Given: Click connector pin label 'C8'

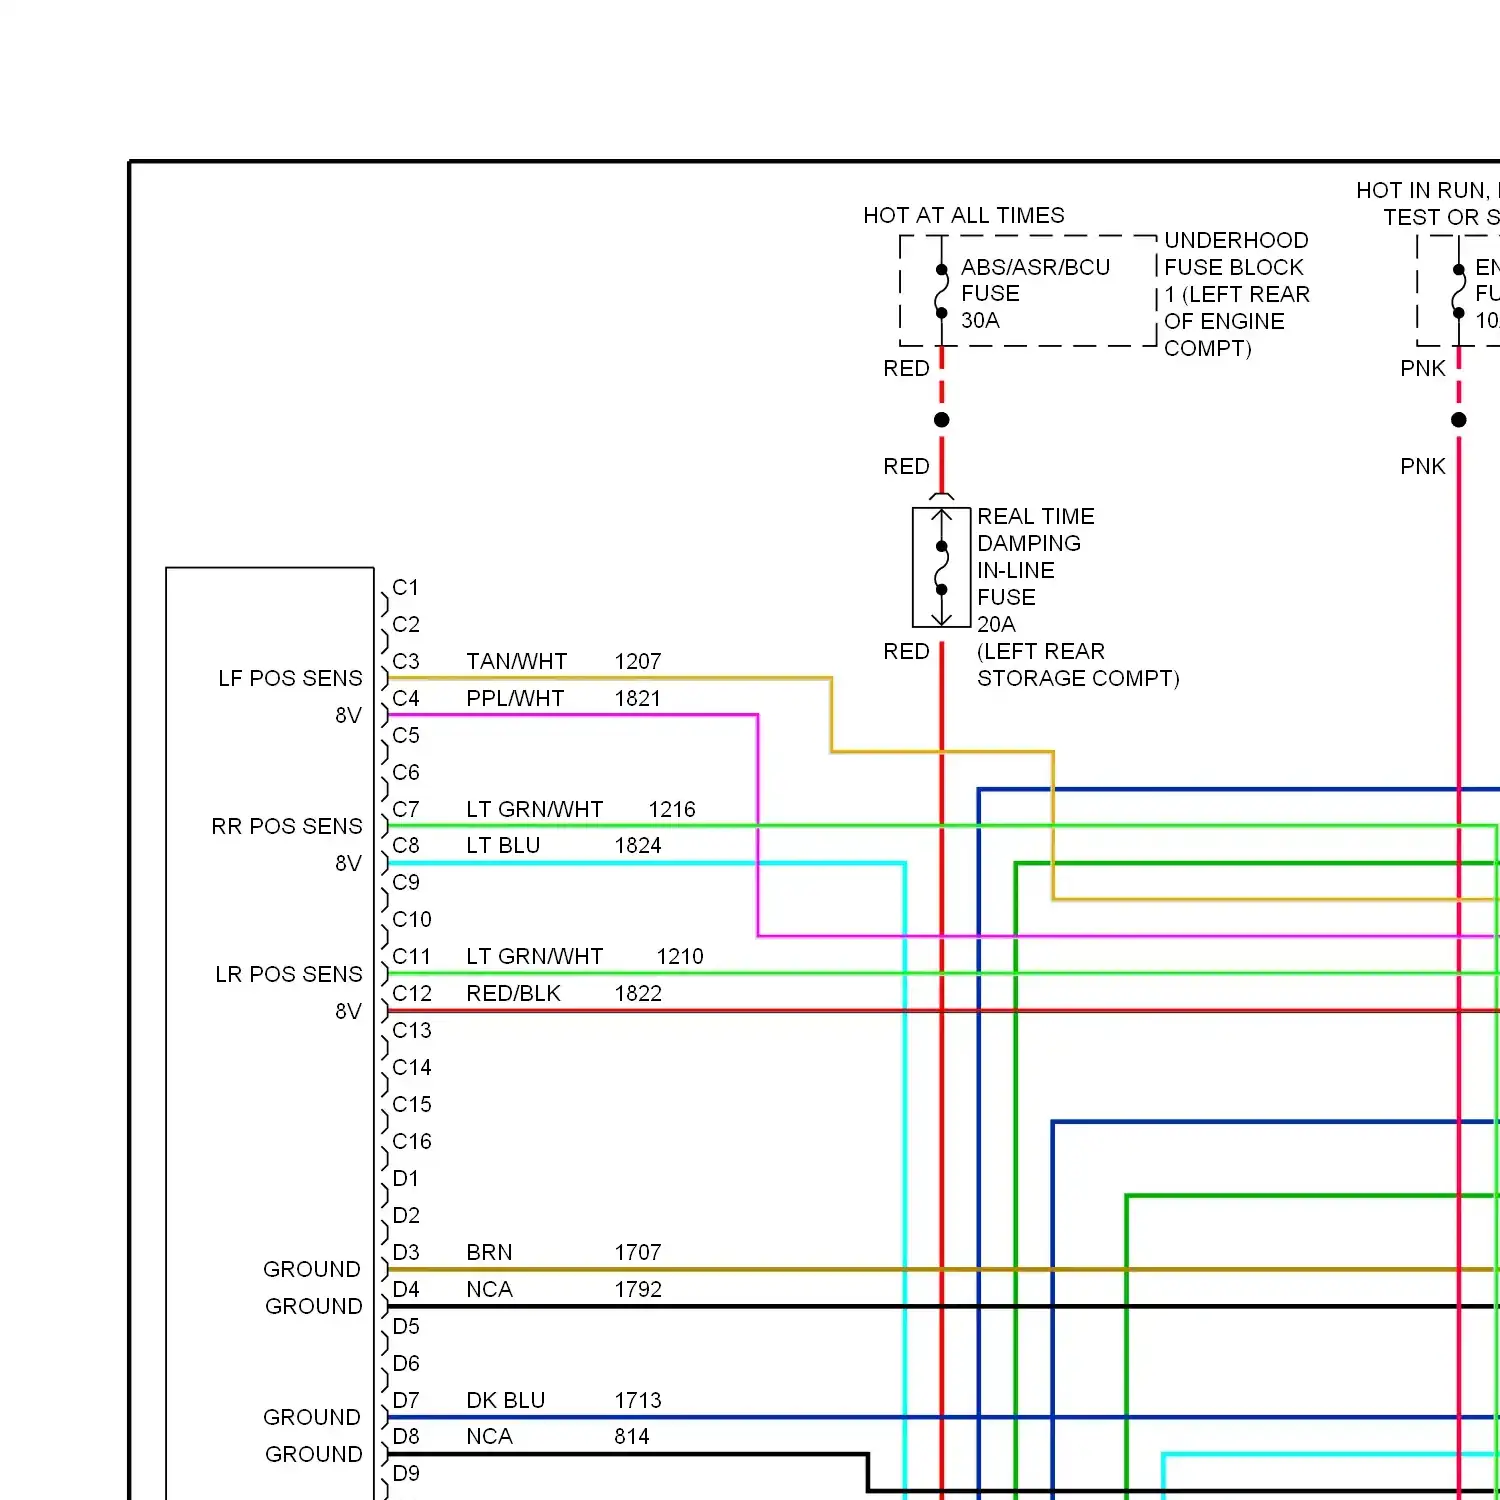Looking at the screenshot, I should tap(406, 846).
